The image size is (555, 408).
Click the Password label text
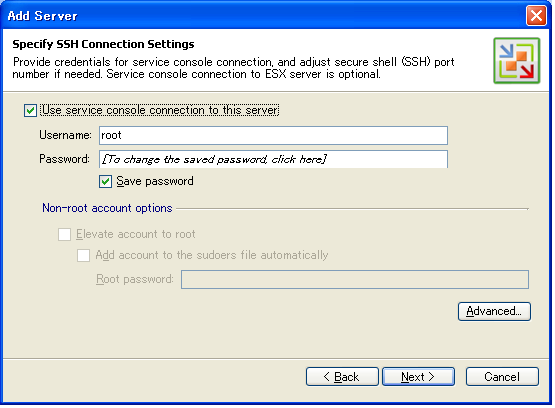tap(64, 159)
